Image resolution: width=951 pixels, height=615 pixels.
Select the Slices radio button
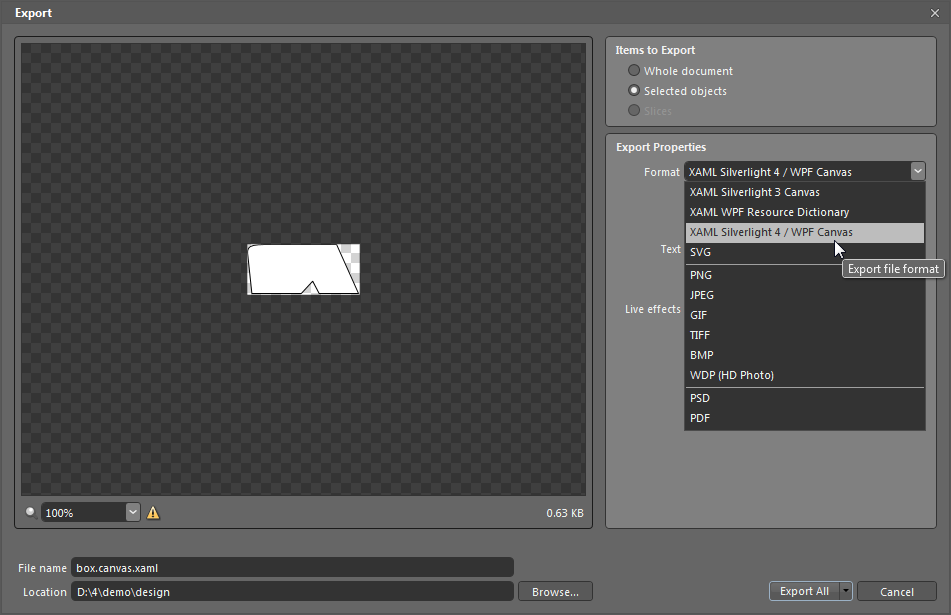634,110
